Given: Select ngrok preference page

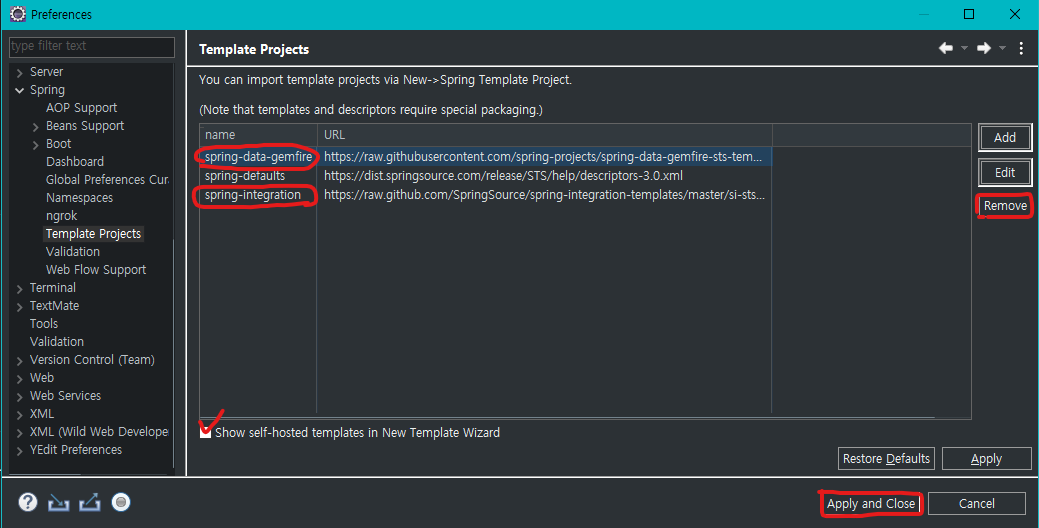Looking at the screenshot, I should [x=62, y=216].
